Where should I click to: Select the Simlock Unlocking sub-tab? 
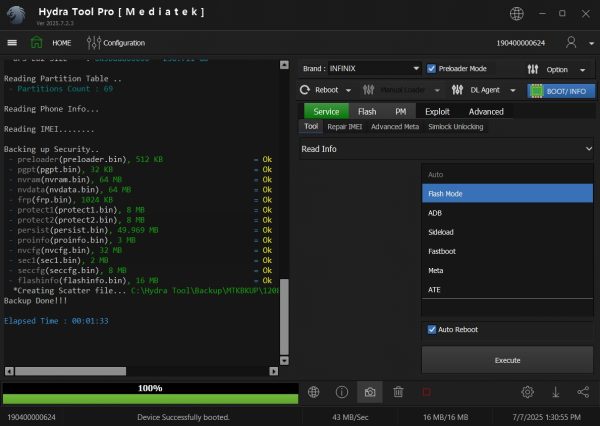pyautogui.click(x=455, y=127)
